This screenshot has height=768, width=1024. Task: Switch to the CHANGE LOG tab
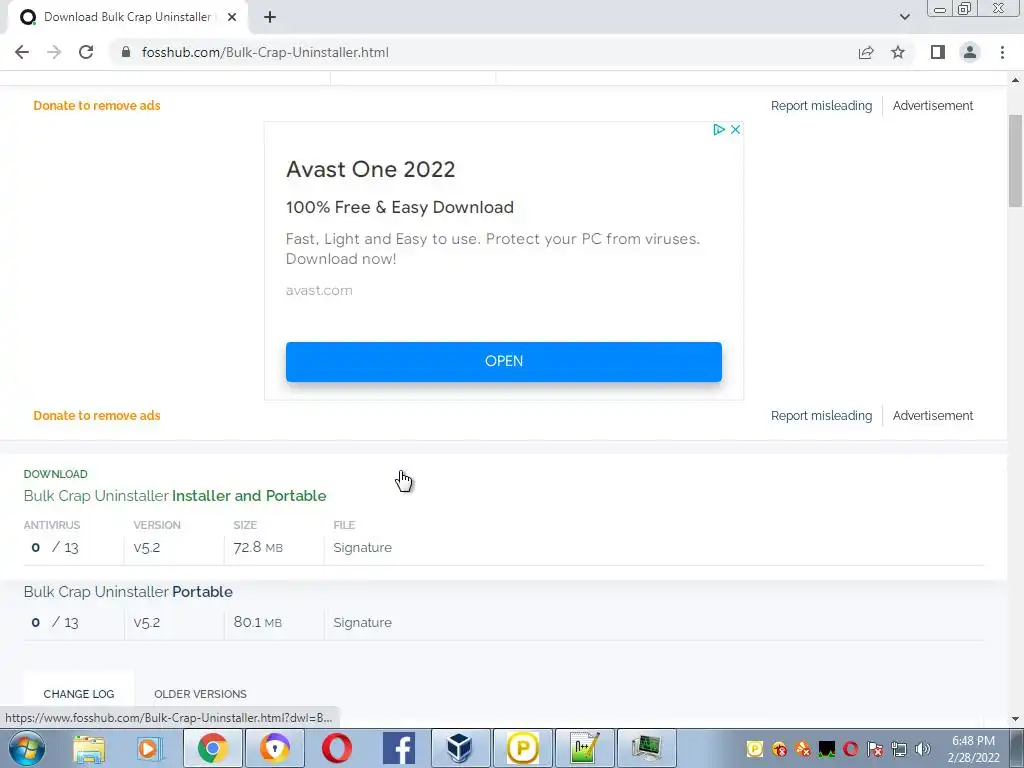point(79,694)
